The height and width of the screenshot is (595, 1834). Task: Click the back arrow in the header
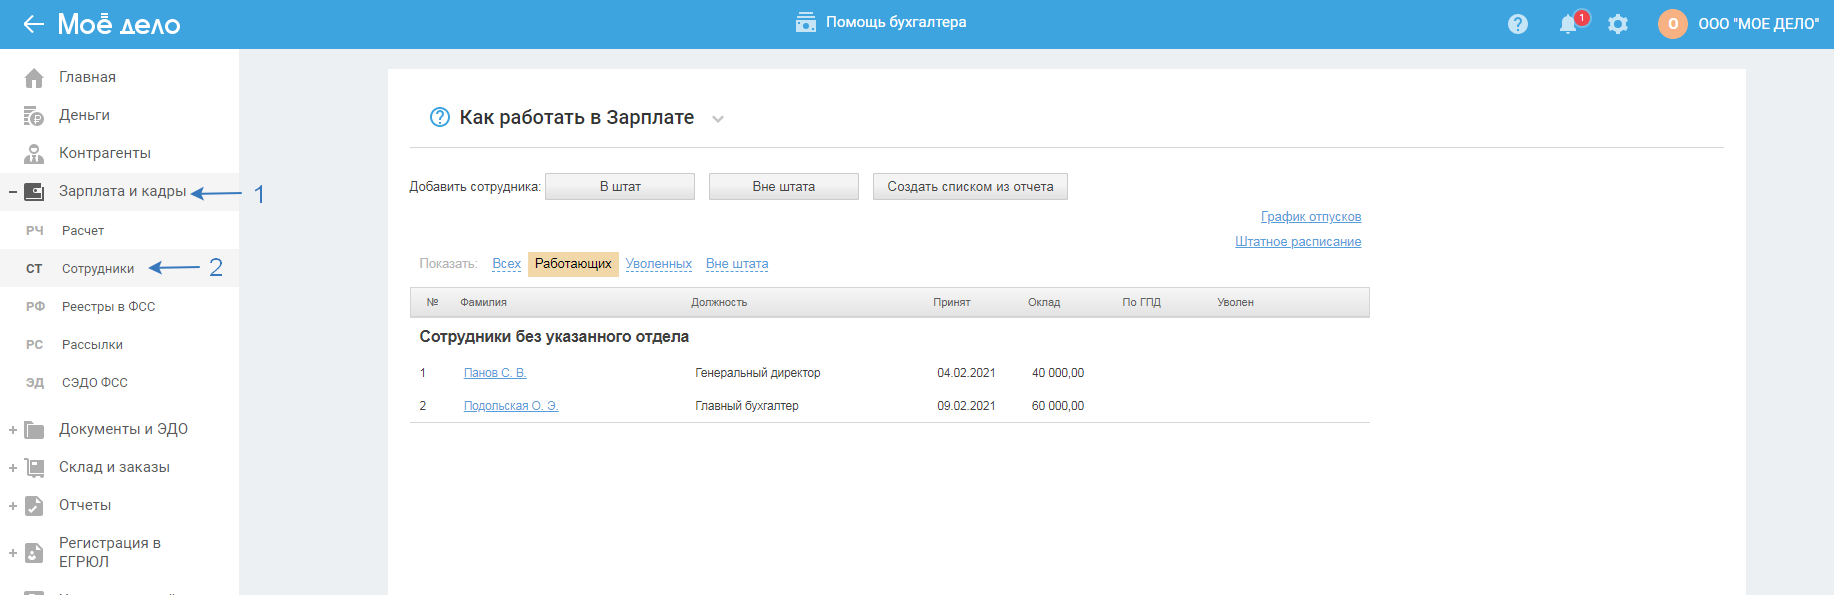[33, 24]
